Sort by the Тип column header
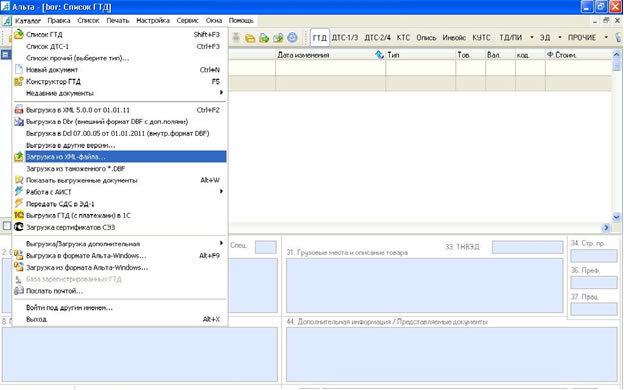This screenshot has width=624, height=390. coord(420,55)
